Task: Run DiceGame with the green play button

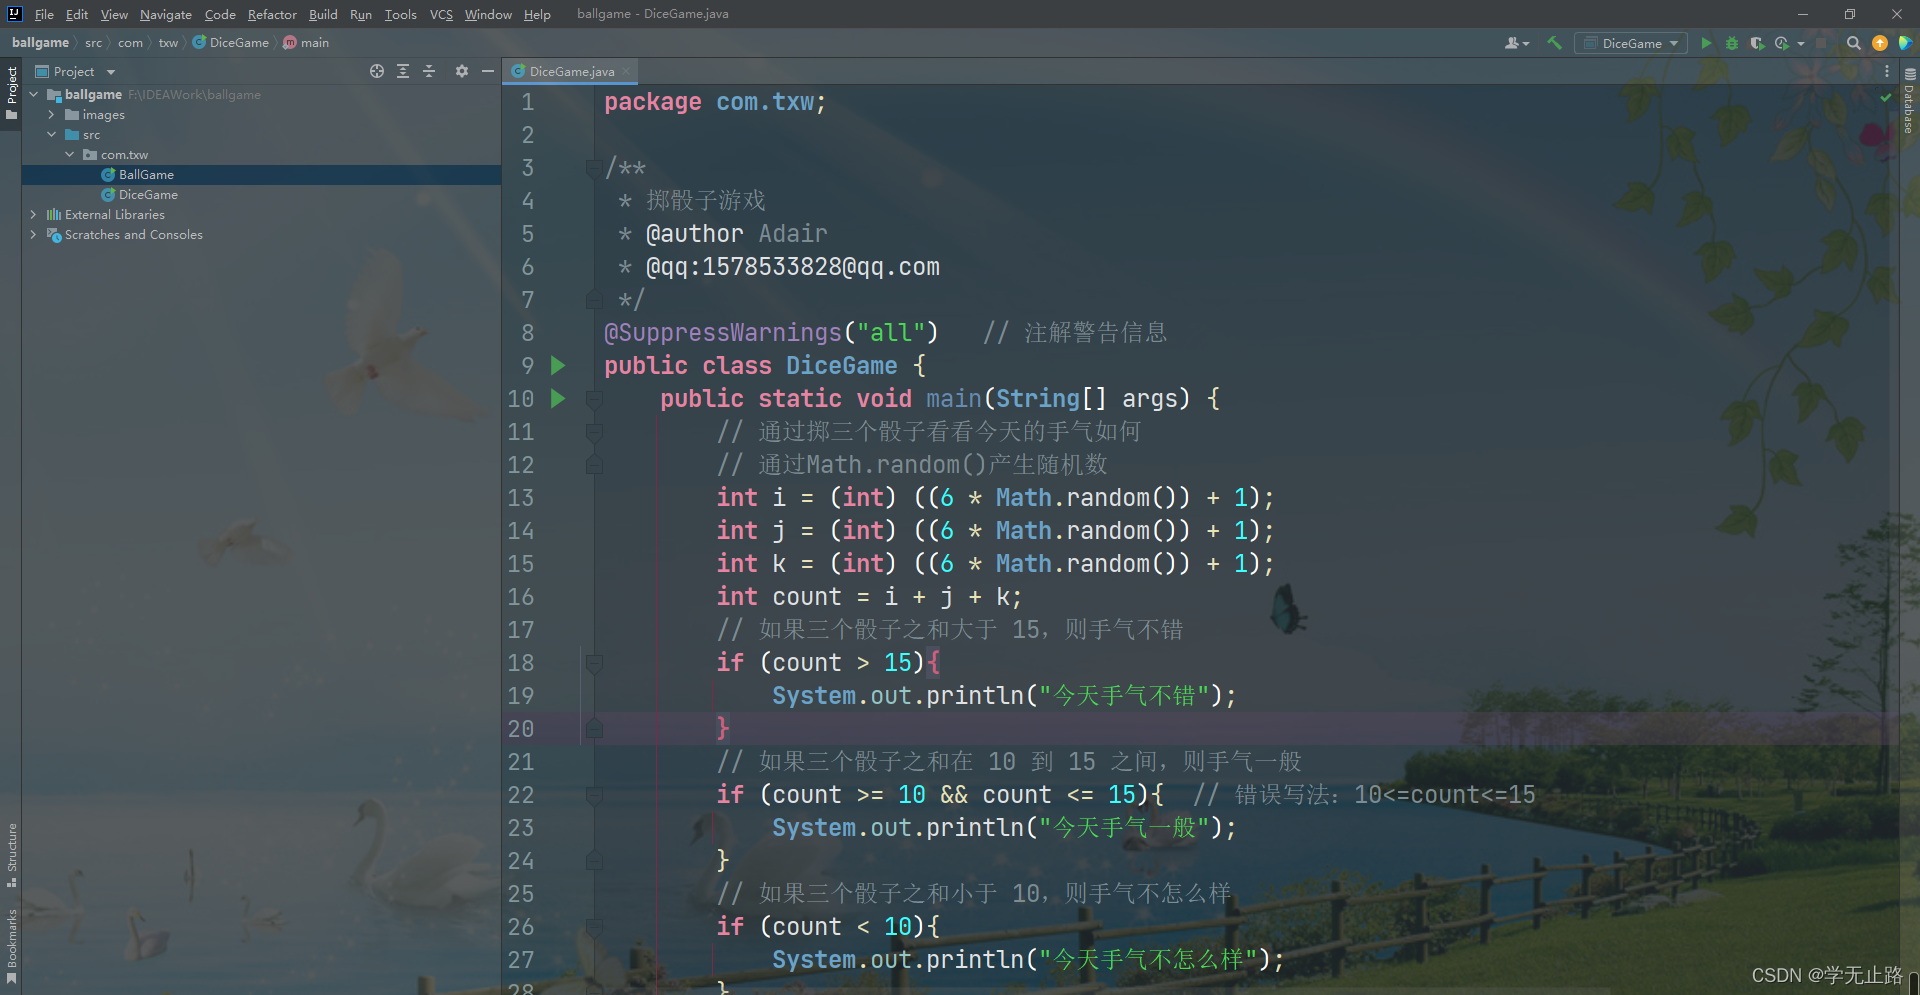Action: (1706, 43)
